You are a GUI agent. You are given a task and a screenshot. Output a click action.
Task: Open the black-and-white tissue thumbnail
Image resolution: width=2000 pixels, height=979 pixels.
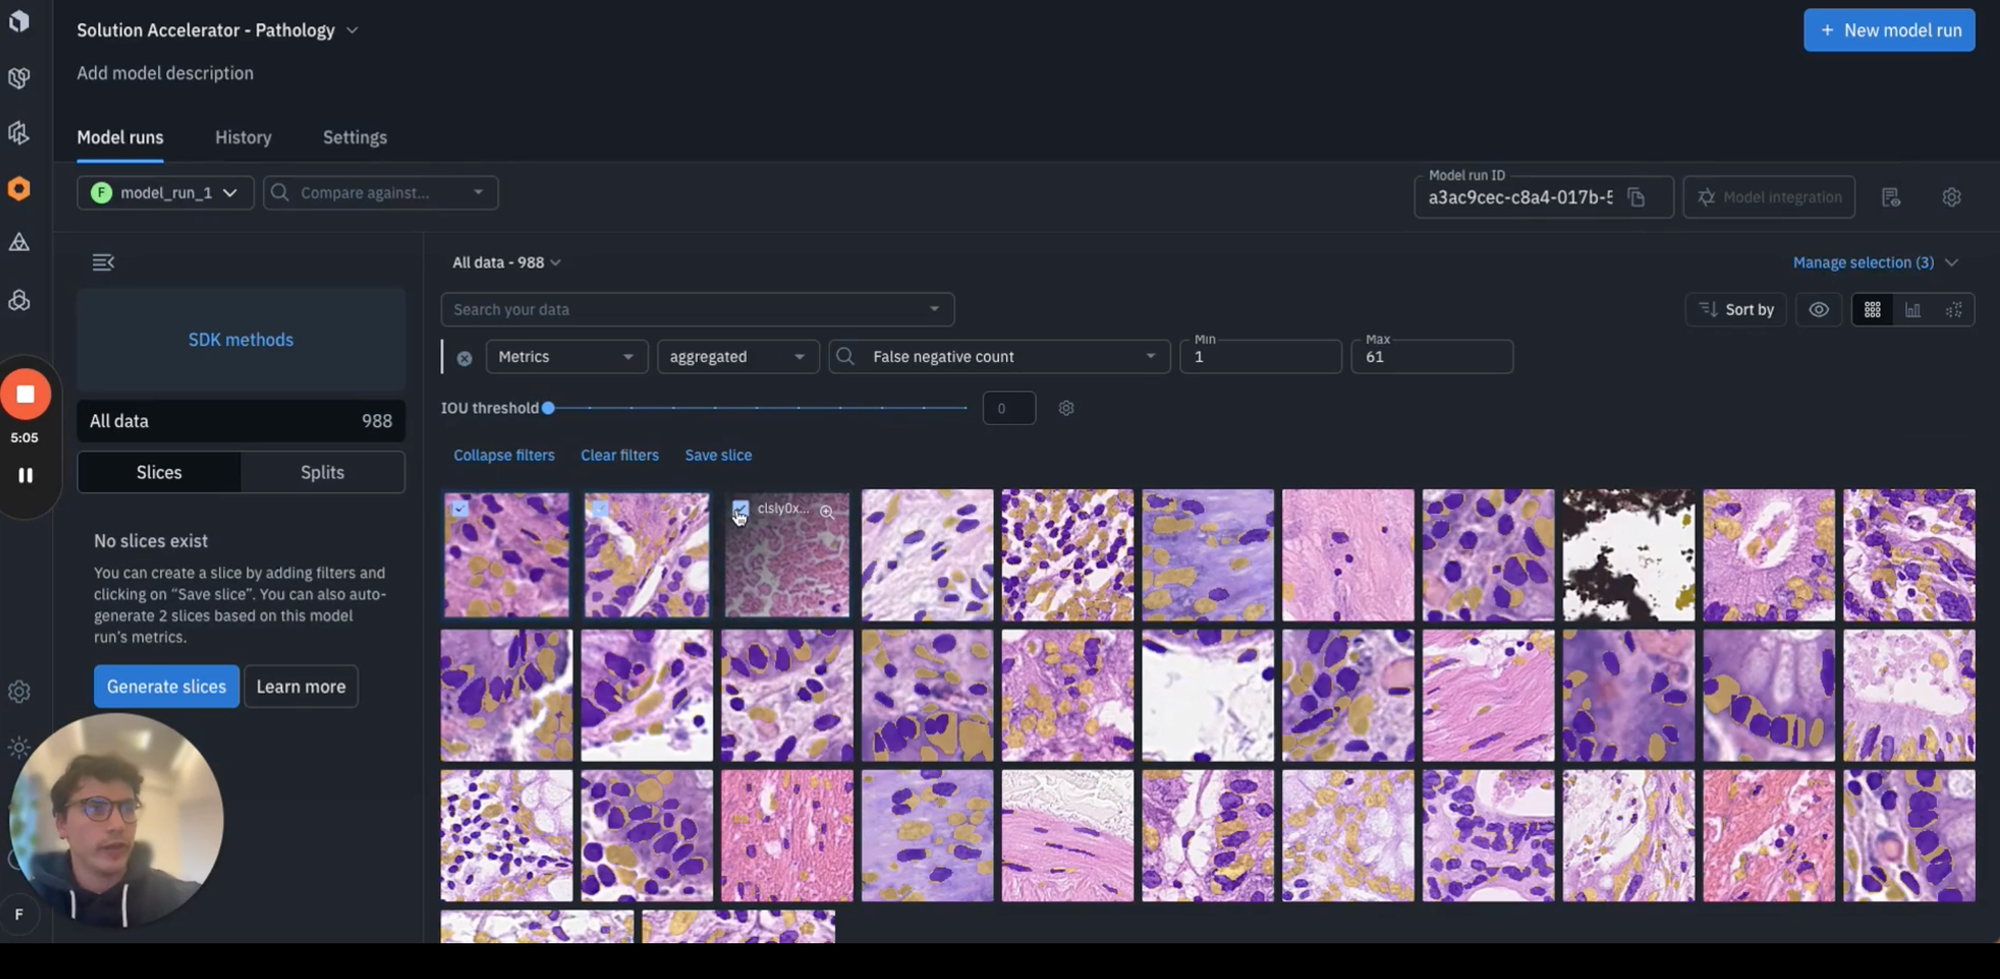pos(1628,555)
